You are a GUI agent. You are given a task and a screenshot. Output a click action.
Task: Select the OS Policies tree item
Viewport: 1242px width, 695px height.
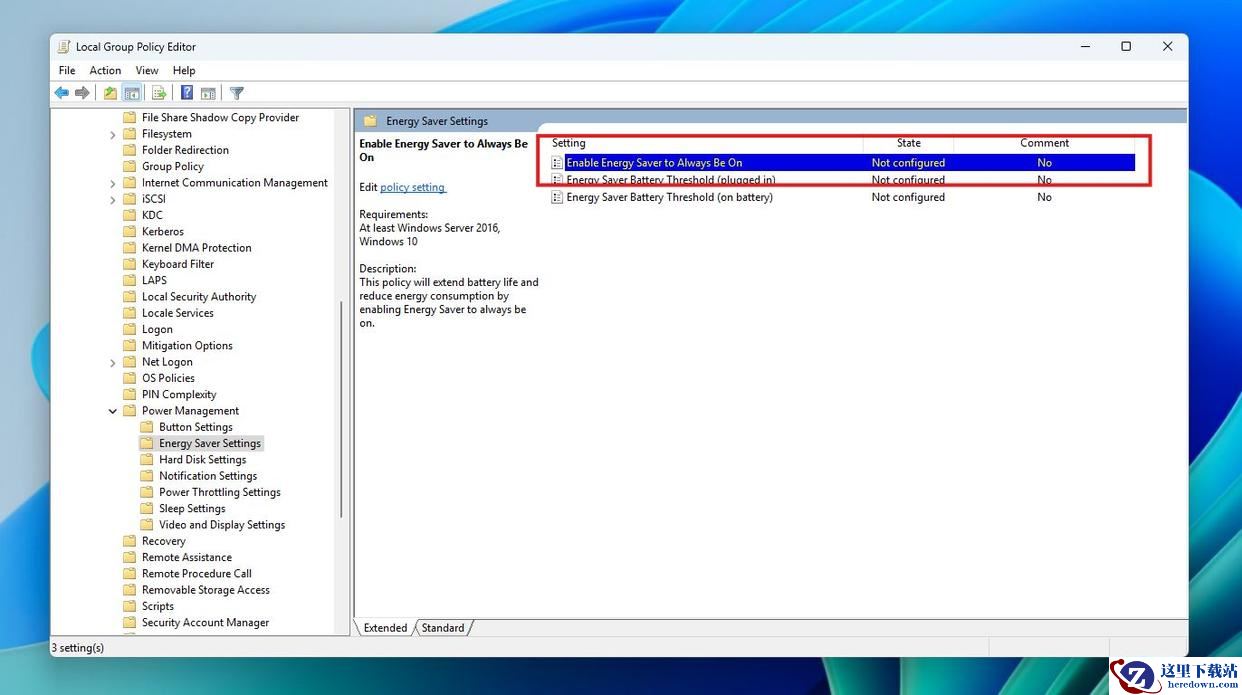[x=168, y=378]
